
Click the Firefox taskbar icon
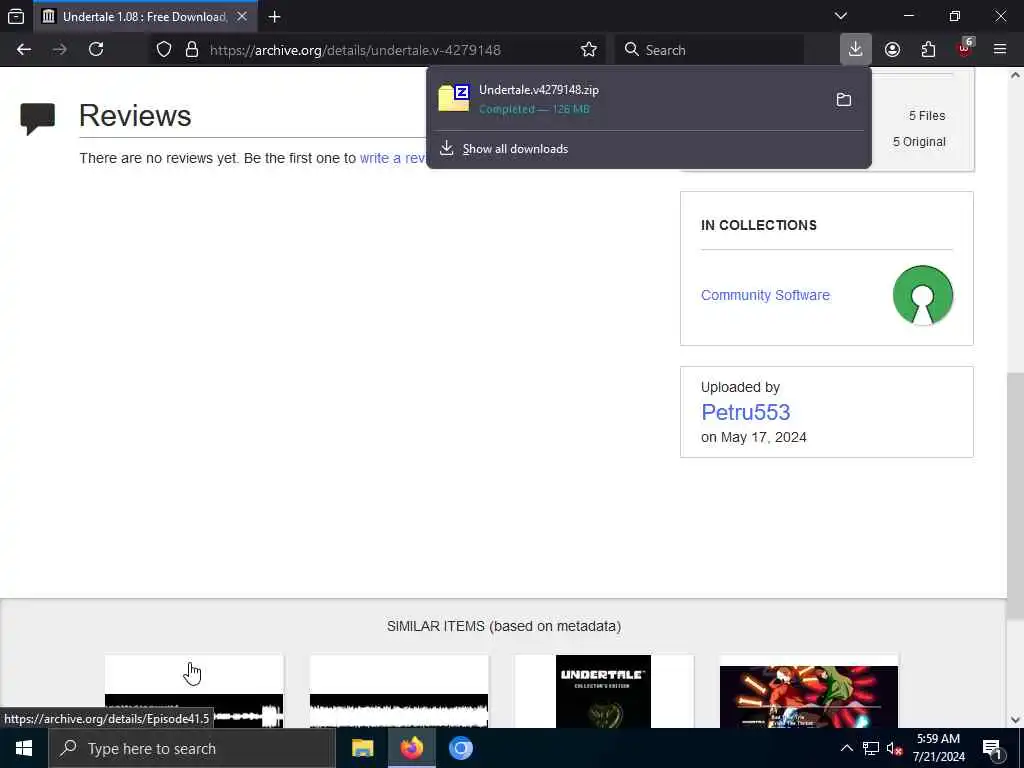click(411, 748)
